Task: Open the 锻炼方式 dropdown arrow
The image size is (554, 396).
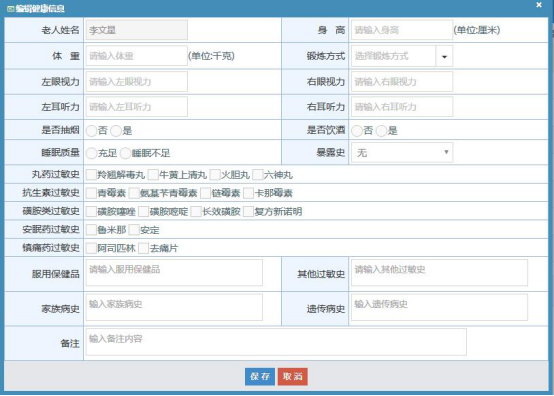Action: pyautogui.click(x=444, y=56)
